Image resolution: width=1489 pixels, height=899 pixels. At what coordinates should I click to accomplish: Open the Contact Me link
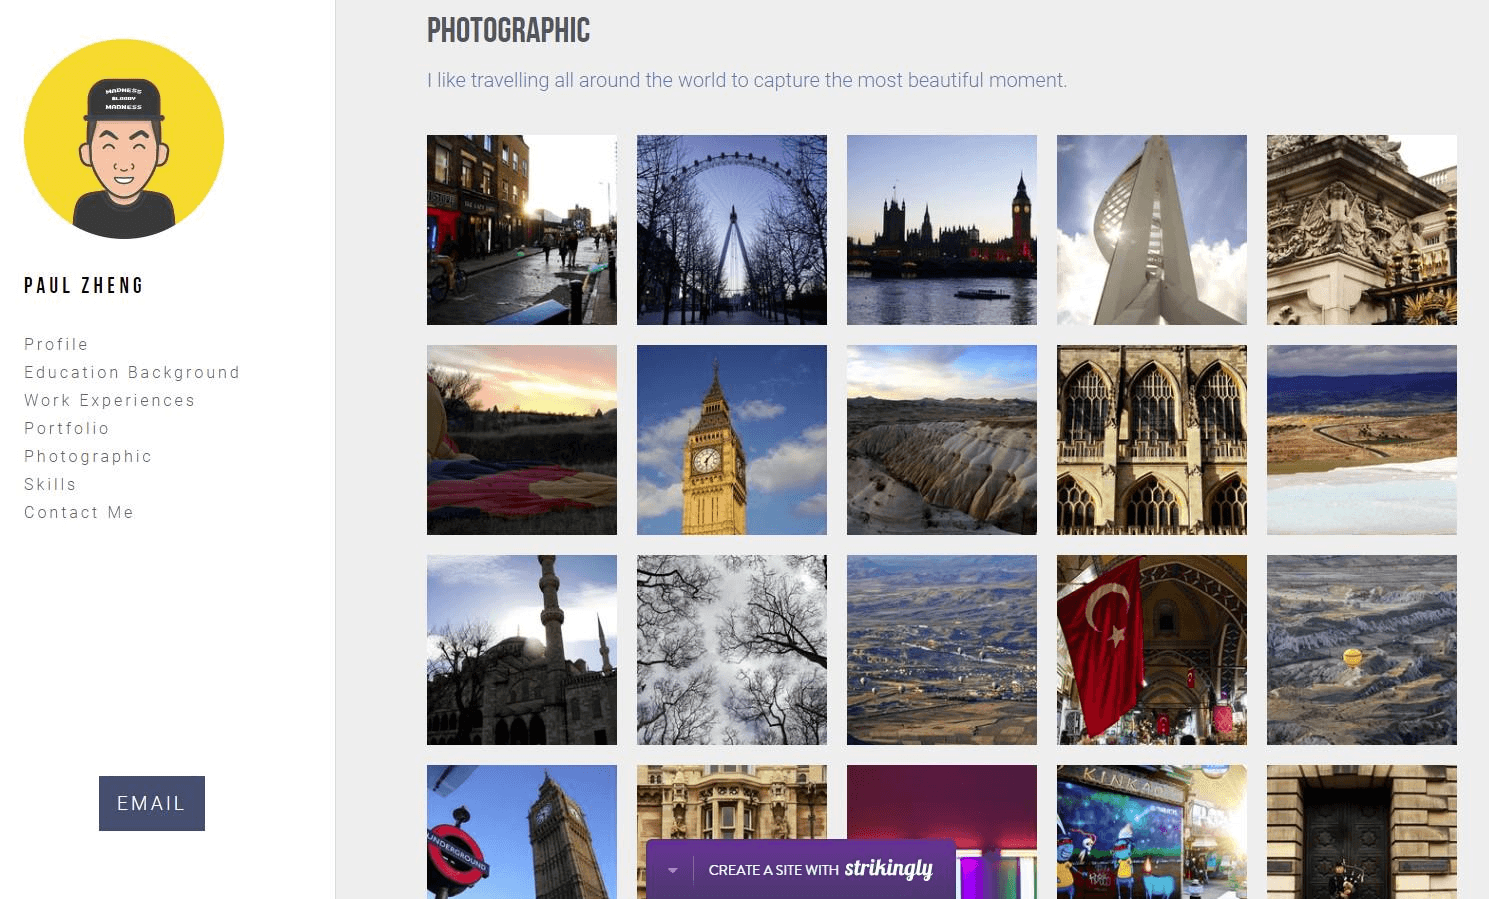[79, 512]
